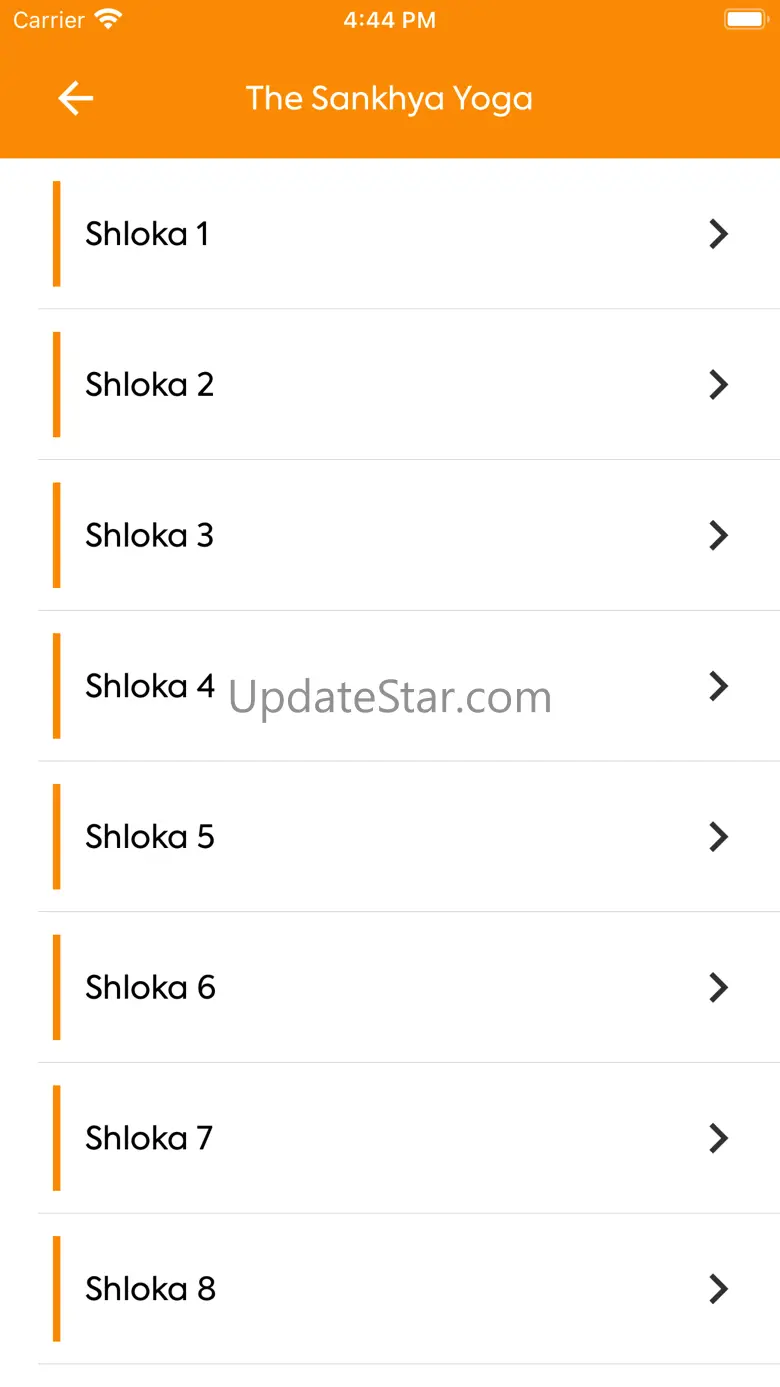This screenshot has height=1387, width=780.
Task: Open the Shloka 3 text label
Action: [x=150, y=536]
